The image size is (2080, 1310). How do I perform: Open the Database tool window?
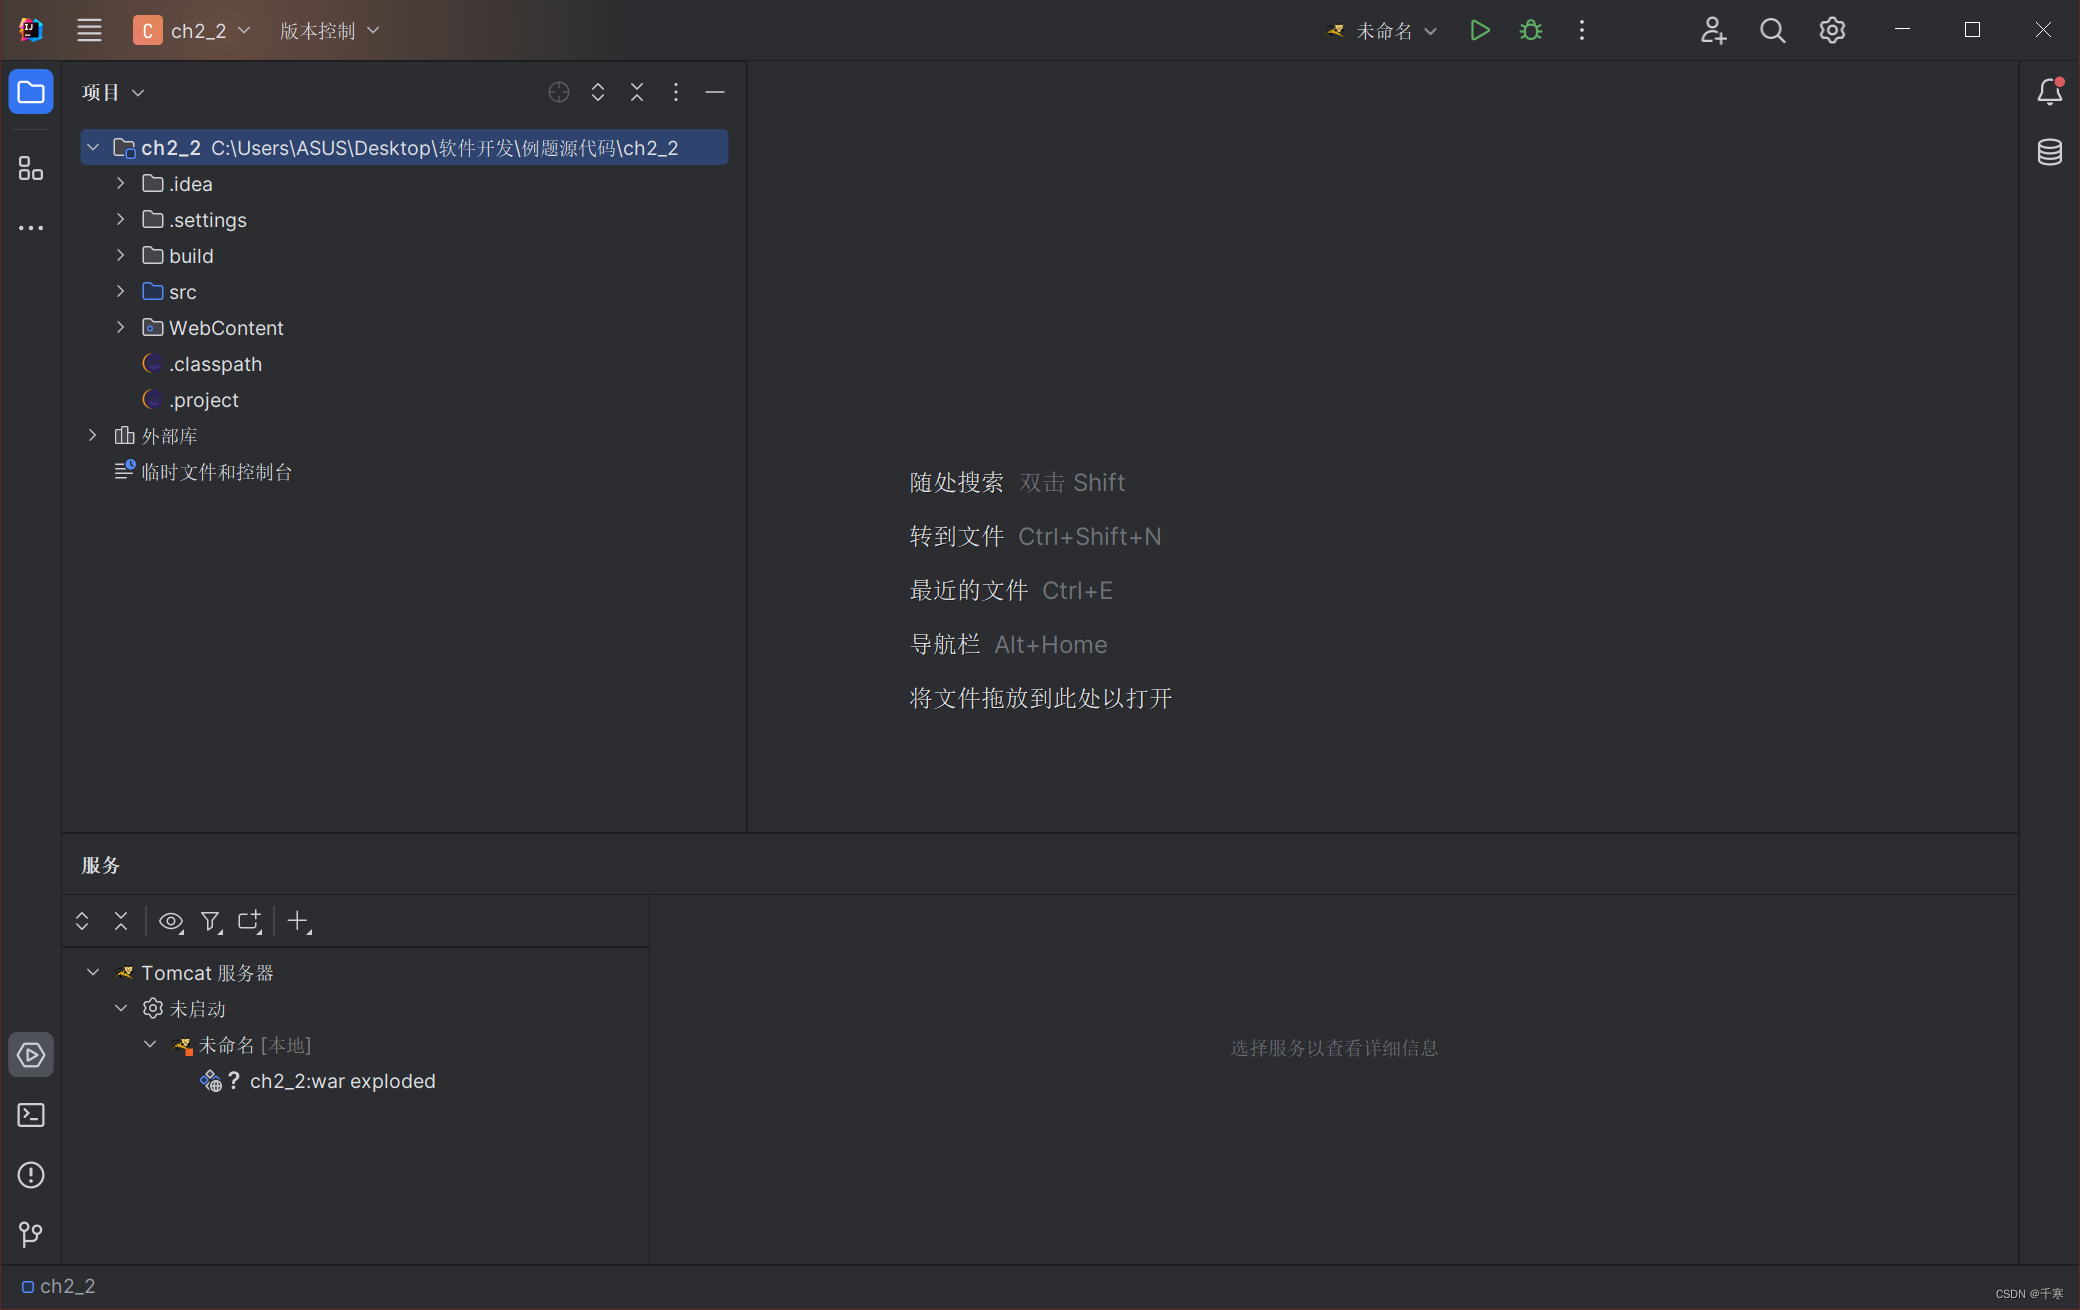pos(2049,152)
